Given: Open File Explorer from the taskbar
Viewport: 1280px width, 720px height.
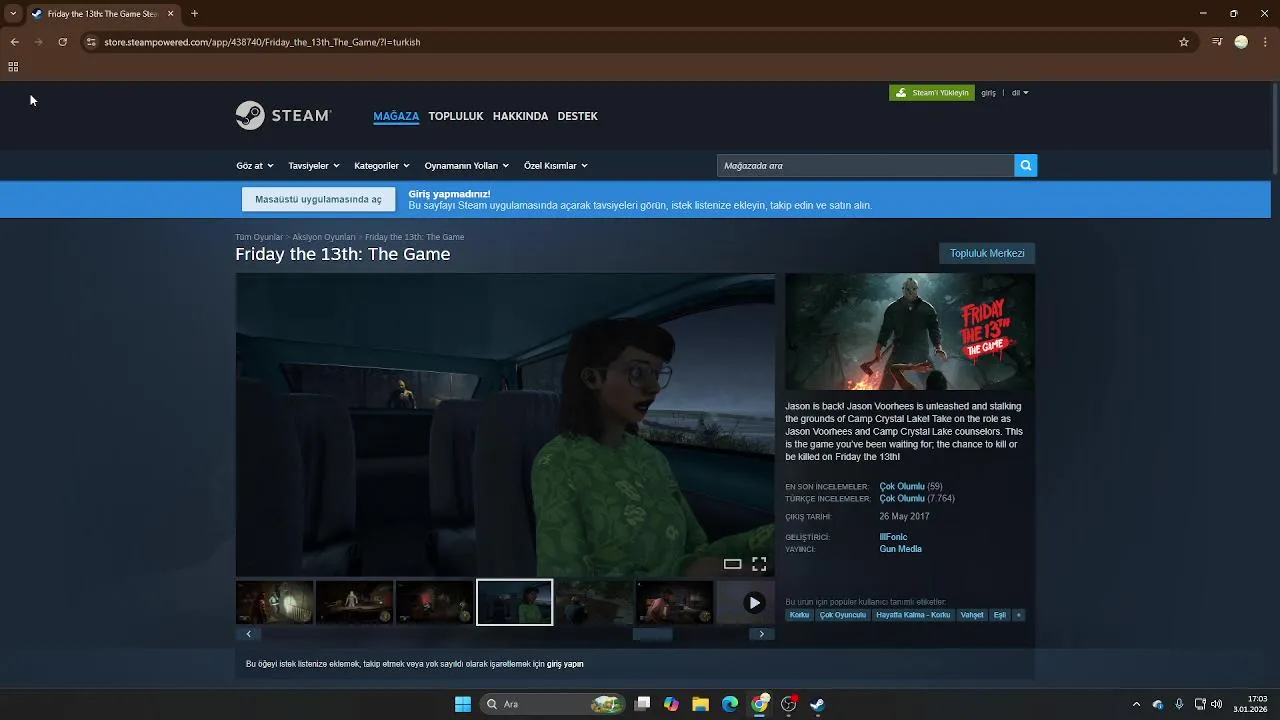Looking at the screenshot, I should click(x=700, y=704).
